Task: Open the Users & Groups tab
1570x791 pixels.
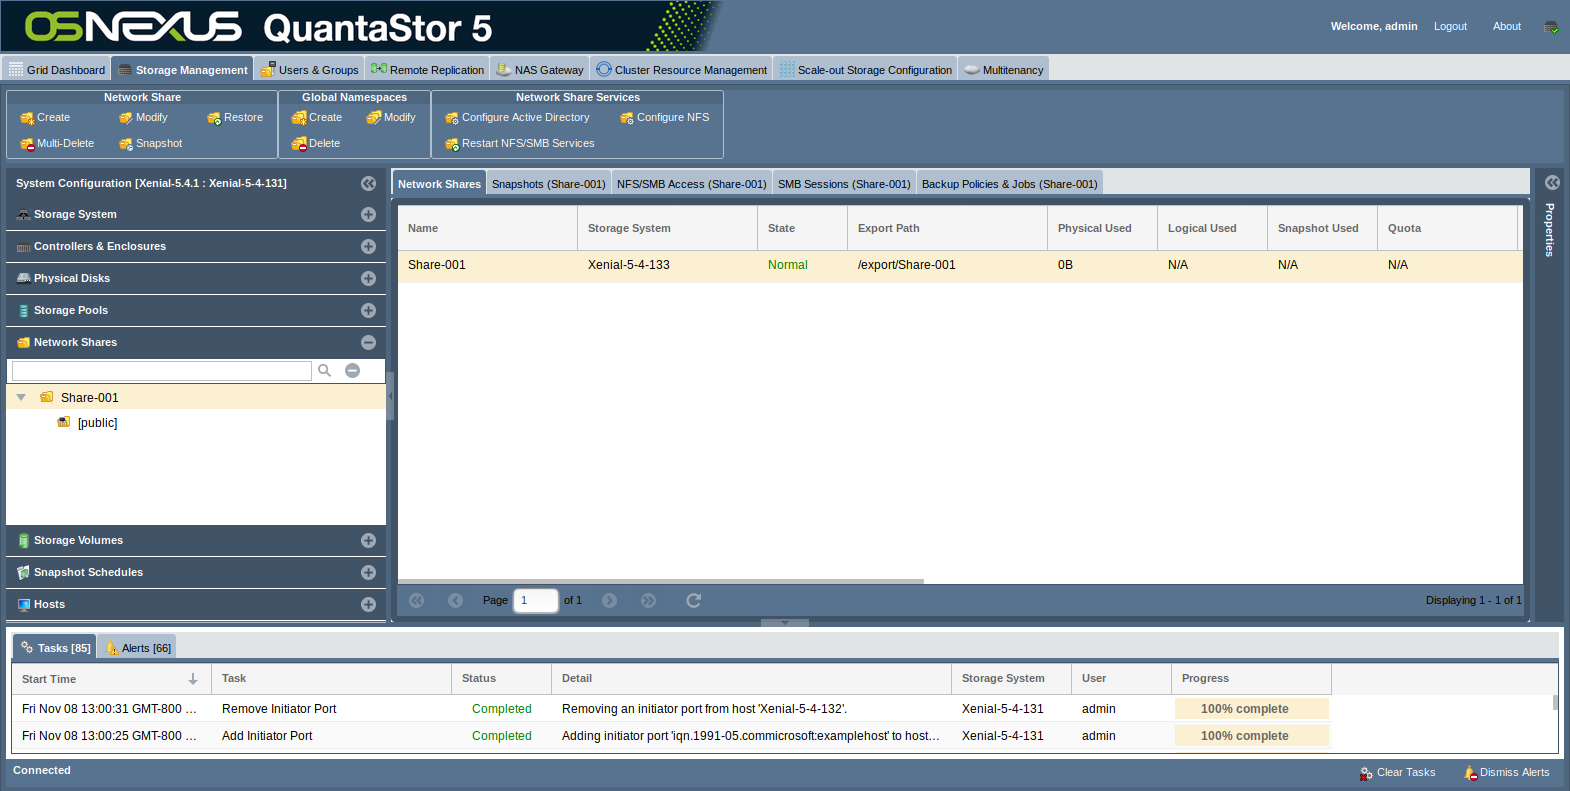Action: click(x=310, y=70)
